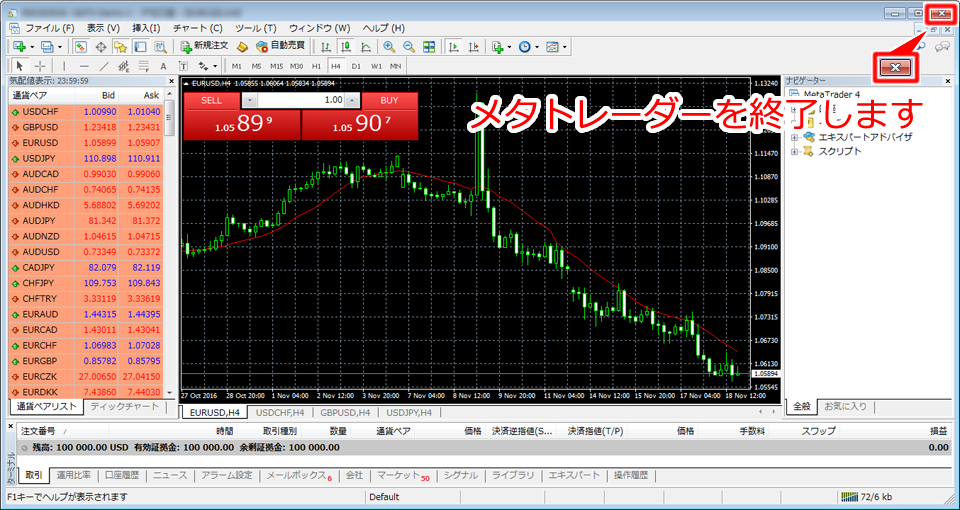
Task: Switch chart to candlestick style
Action: (347, 47)
